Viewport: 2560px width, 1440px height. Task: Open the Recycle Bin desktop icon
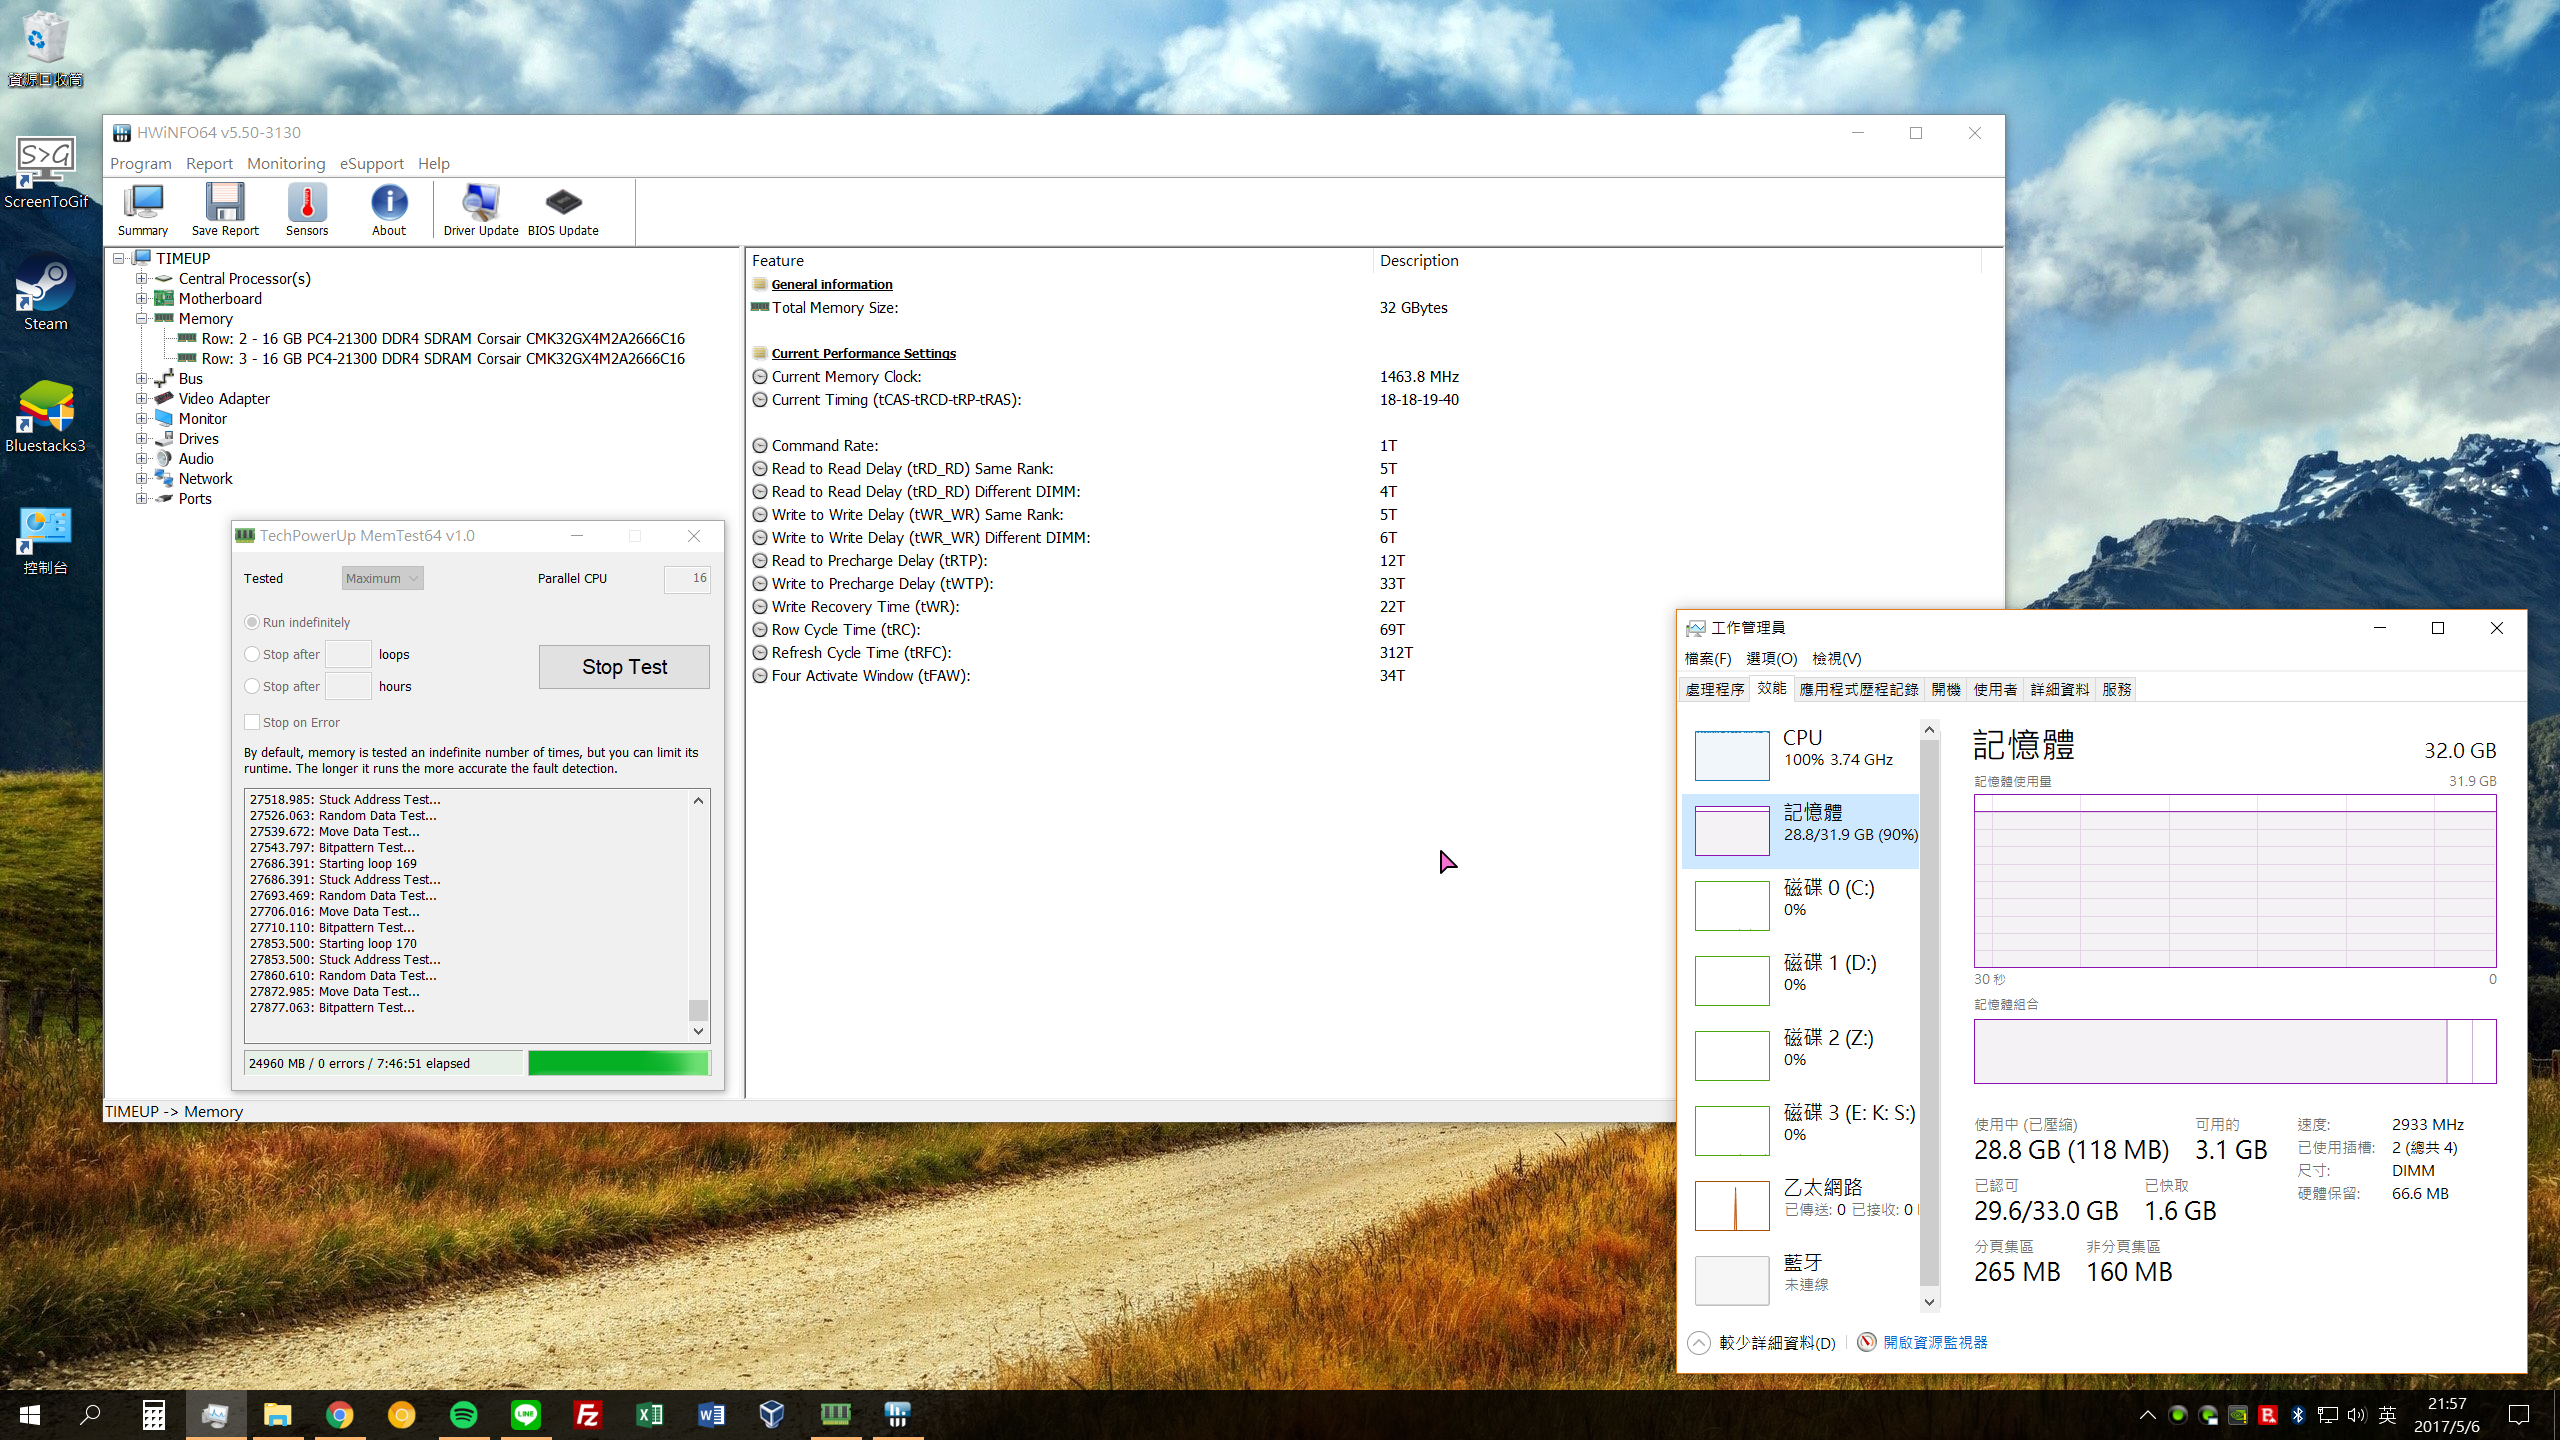45,48
